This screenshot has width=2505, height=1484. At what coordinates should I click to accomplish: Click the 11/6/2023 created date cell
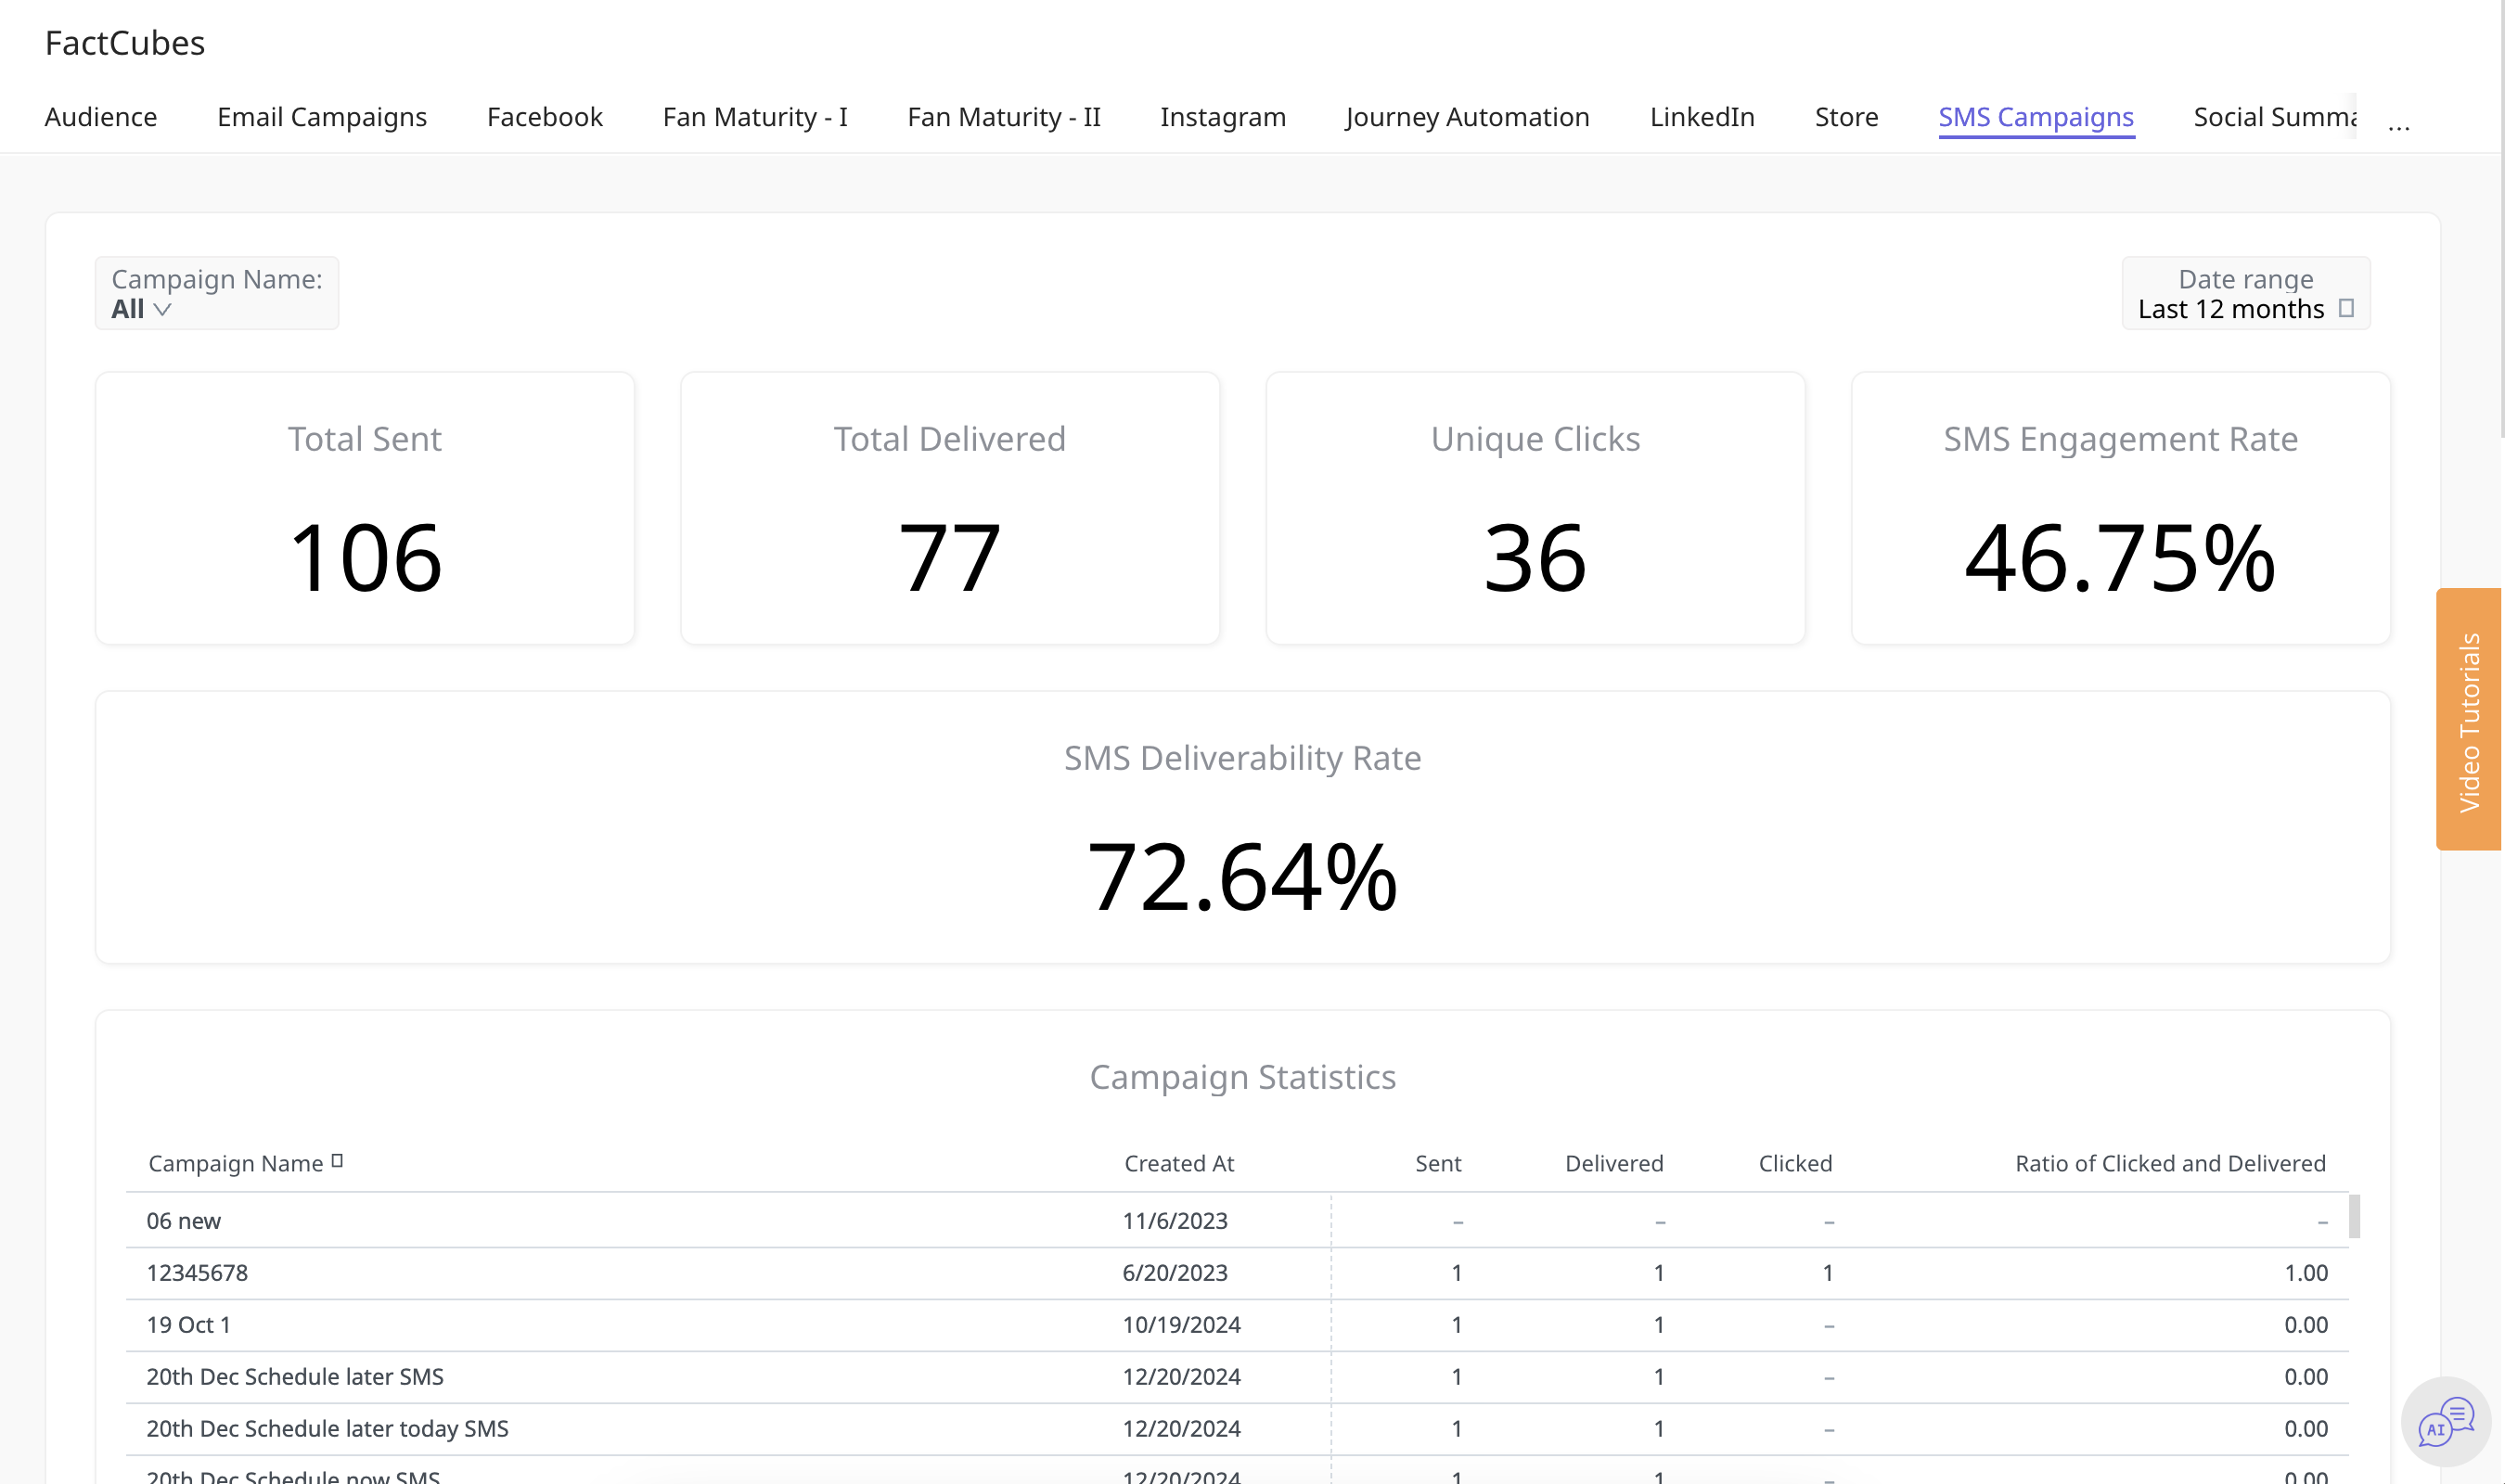click(1175, 1221)
